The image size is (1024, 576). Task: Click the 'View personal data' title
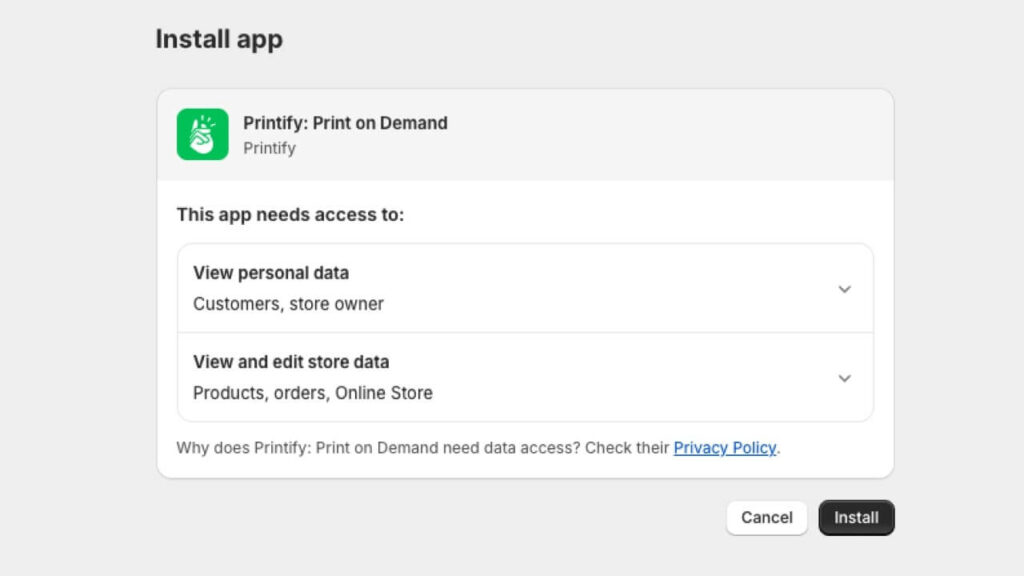tap(270, 273)
